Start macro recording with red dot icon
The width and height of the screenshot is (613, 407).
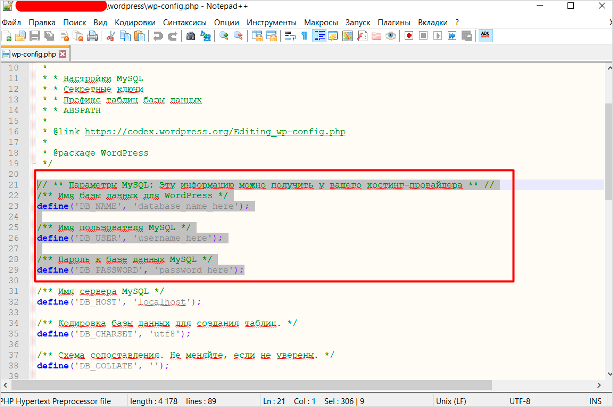coord(408,35)
